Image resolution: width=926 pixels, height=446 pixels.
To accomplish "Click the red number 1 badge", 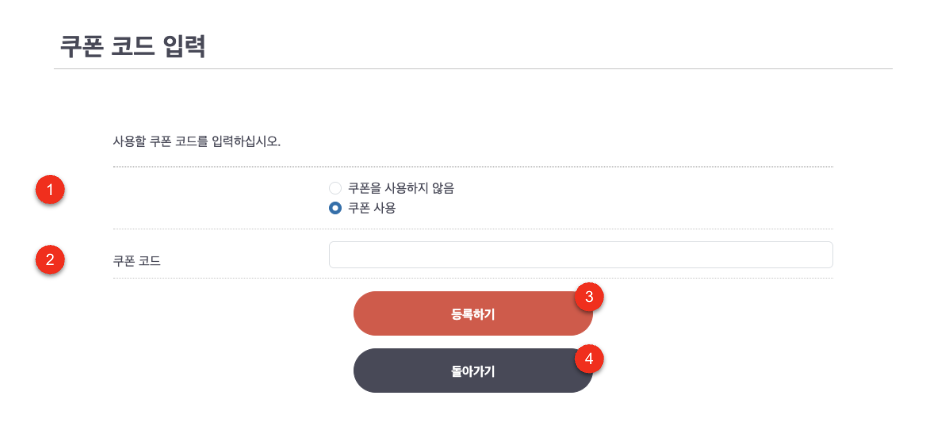I will 50,188.
